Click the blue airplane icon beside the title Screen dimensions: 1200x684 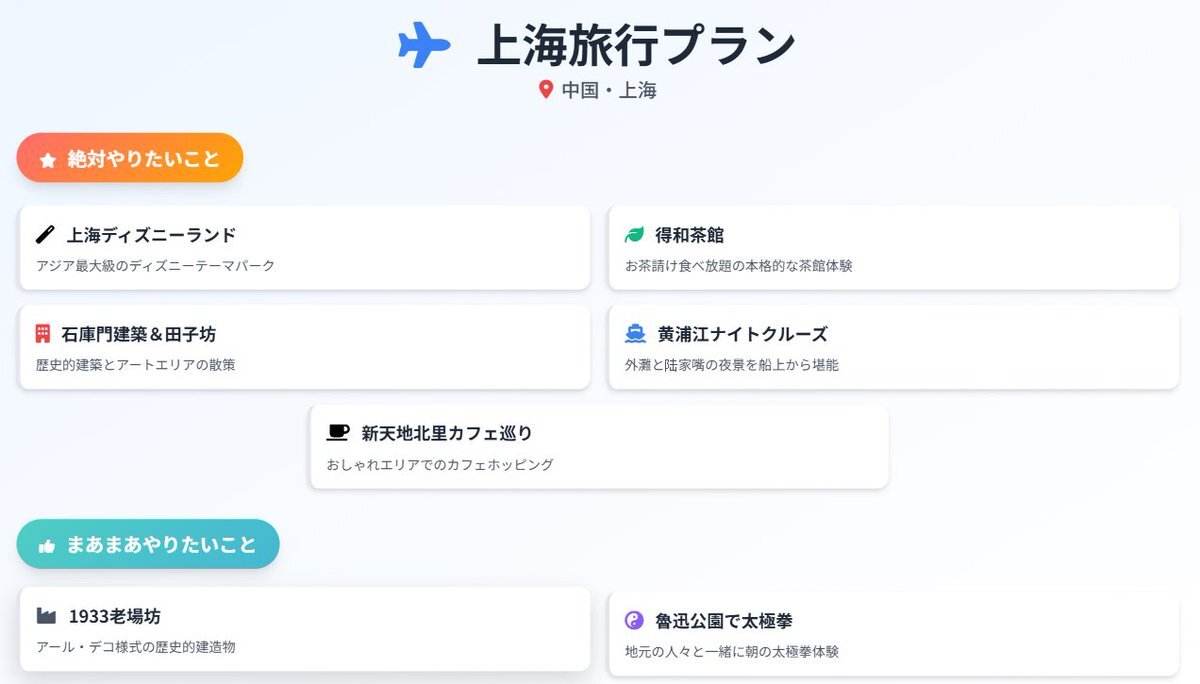coord(424,46)
